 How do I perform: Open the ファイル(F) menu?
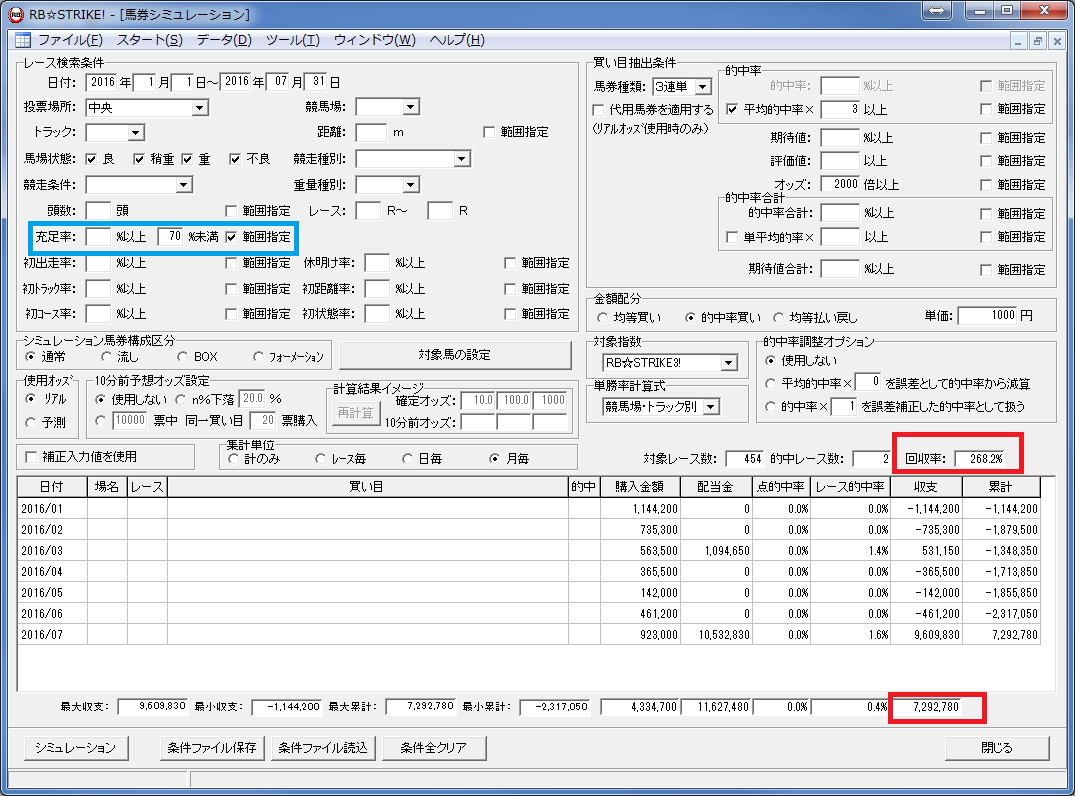70,40
